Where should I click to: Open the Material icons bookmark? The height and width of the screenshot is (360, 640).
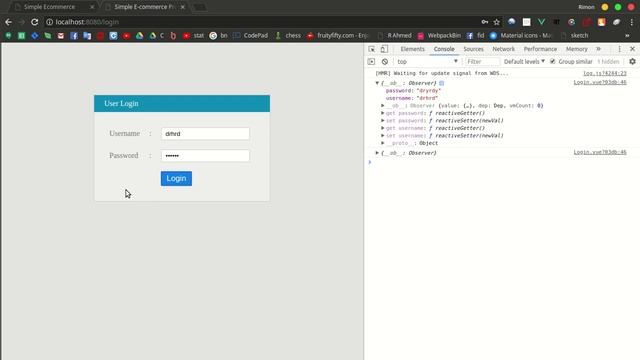coord(520,36)
